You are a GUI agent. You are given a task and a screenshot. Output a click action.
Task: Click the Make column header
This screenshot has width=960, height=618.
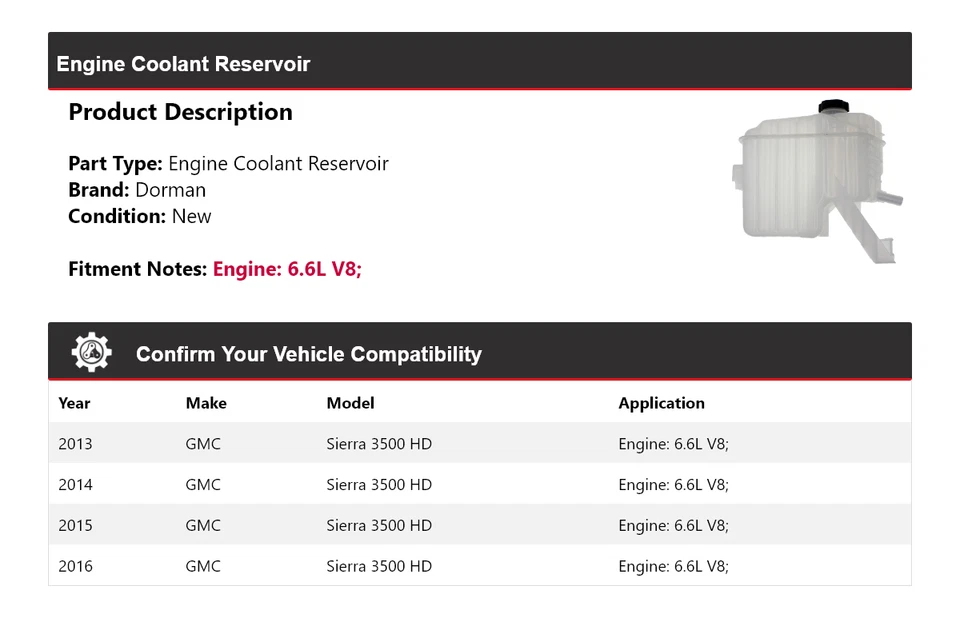click(x=205, y=403)
